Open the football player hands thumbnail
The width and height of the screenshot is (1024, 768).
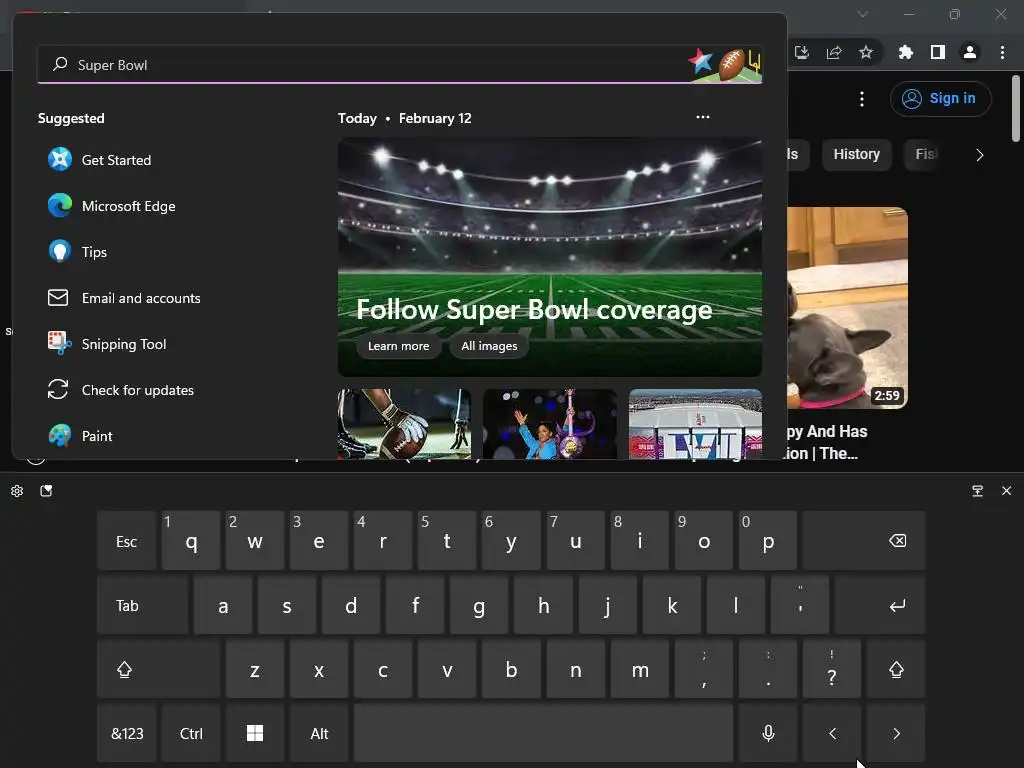click(404, 424)
